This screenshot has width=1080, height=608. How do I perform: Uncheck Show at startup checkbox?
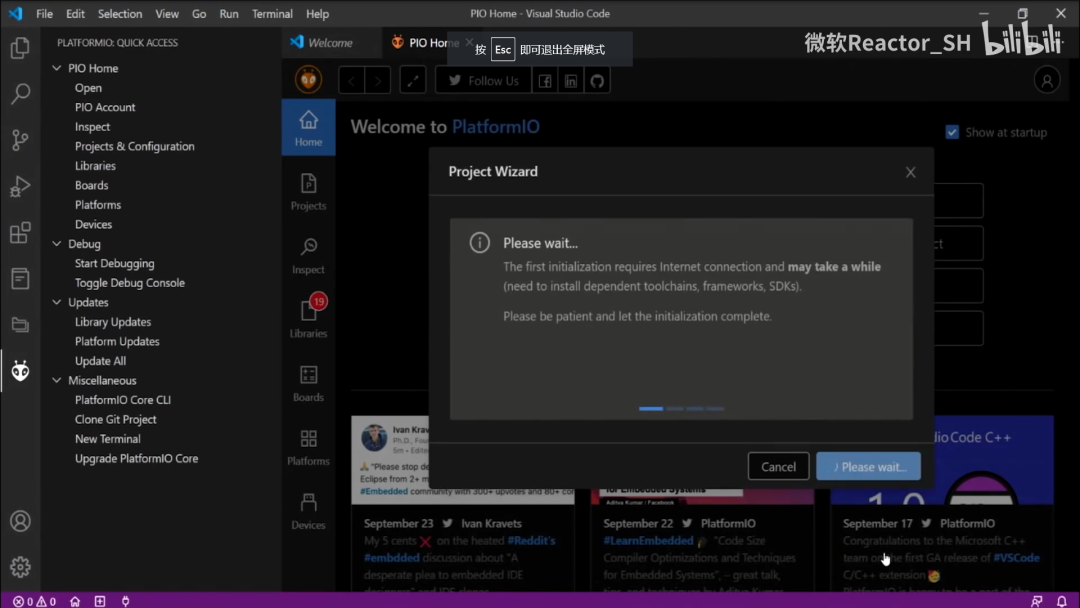coord(952,132)
